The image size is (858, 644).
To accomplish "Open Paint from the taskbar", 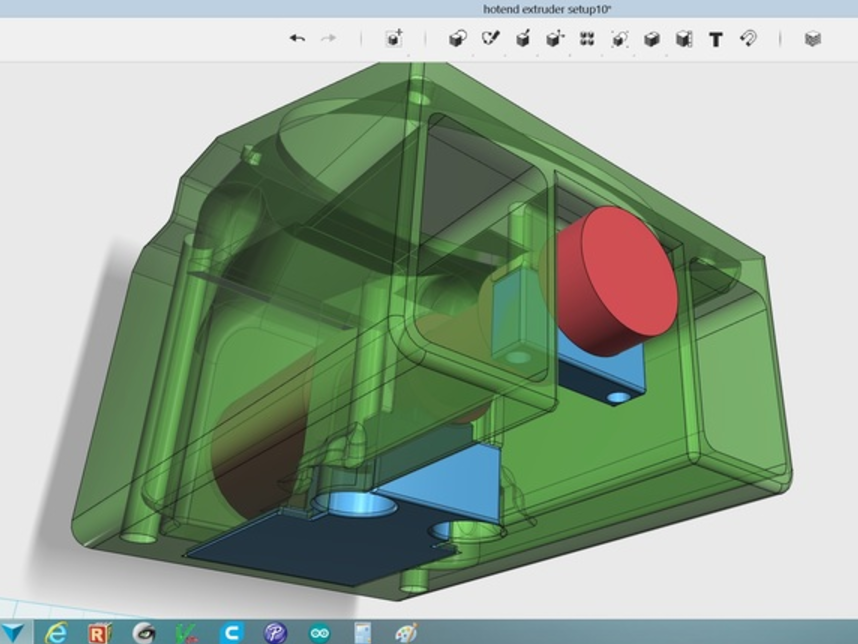I will click(x=407, y=632).
